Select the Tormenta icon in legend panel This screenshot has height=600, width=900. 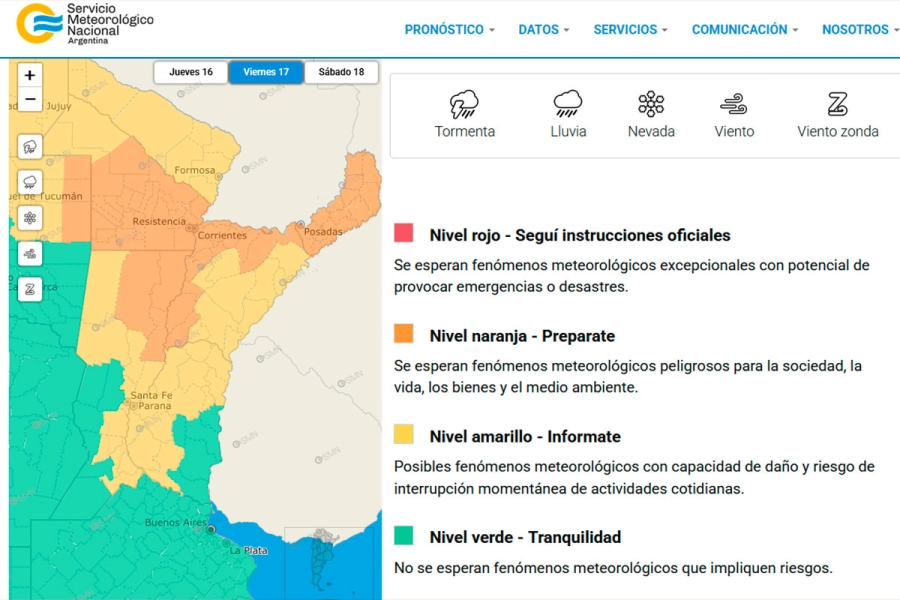(x=464, y=104)
